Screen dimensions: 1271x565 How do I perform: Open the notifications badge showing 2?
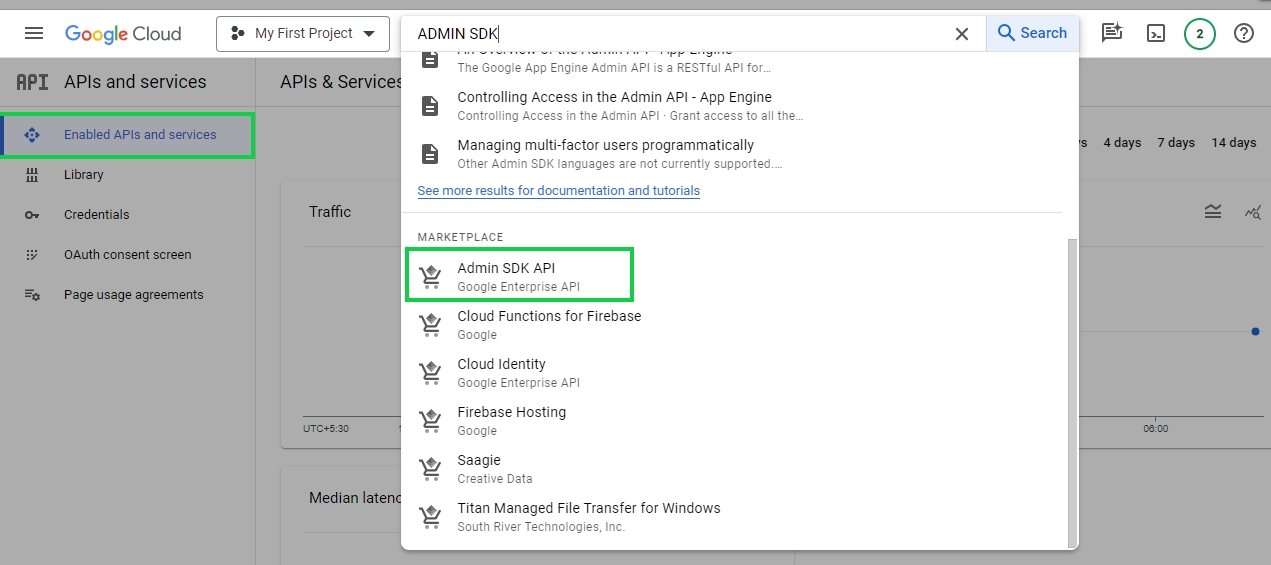(x=1199, y=34)
